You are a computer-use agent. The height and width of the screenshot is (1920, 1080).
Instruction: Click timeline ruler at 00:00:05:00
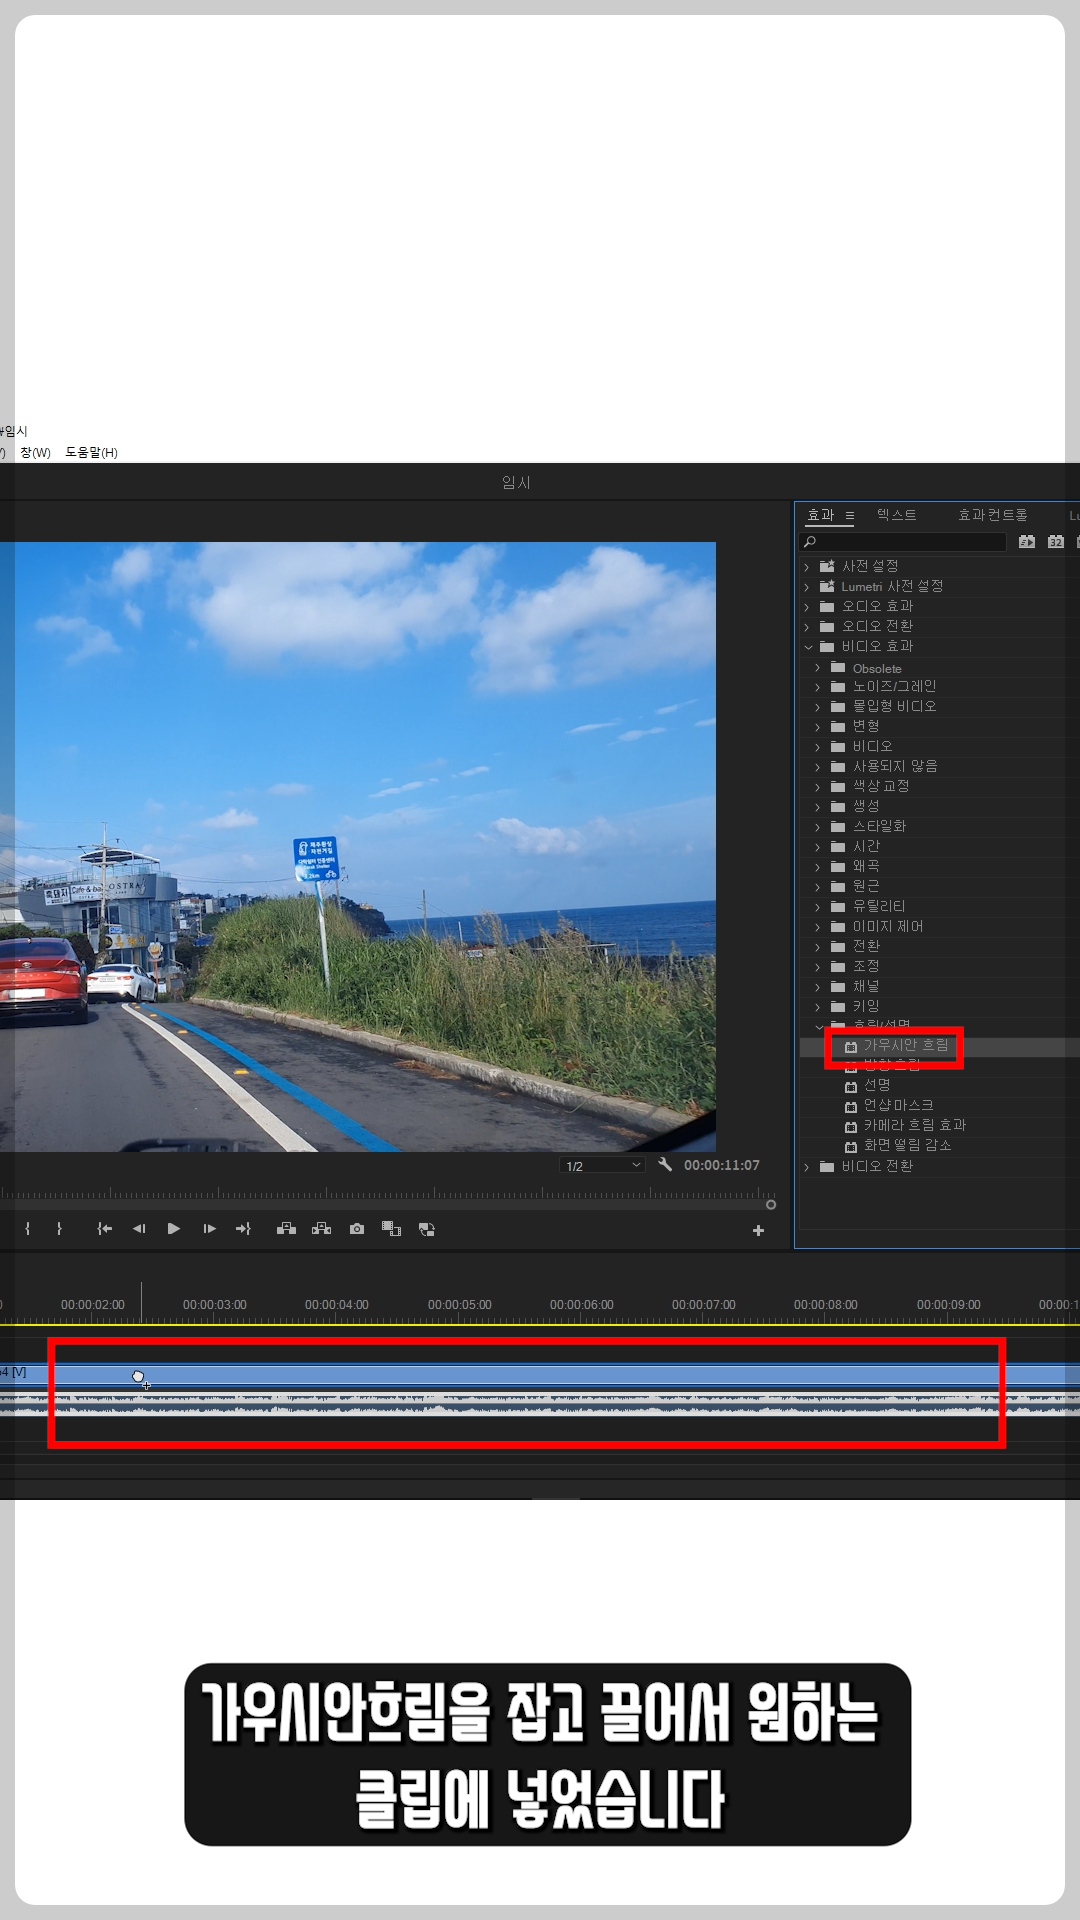click(460, 1305)
